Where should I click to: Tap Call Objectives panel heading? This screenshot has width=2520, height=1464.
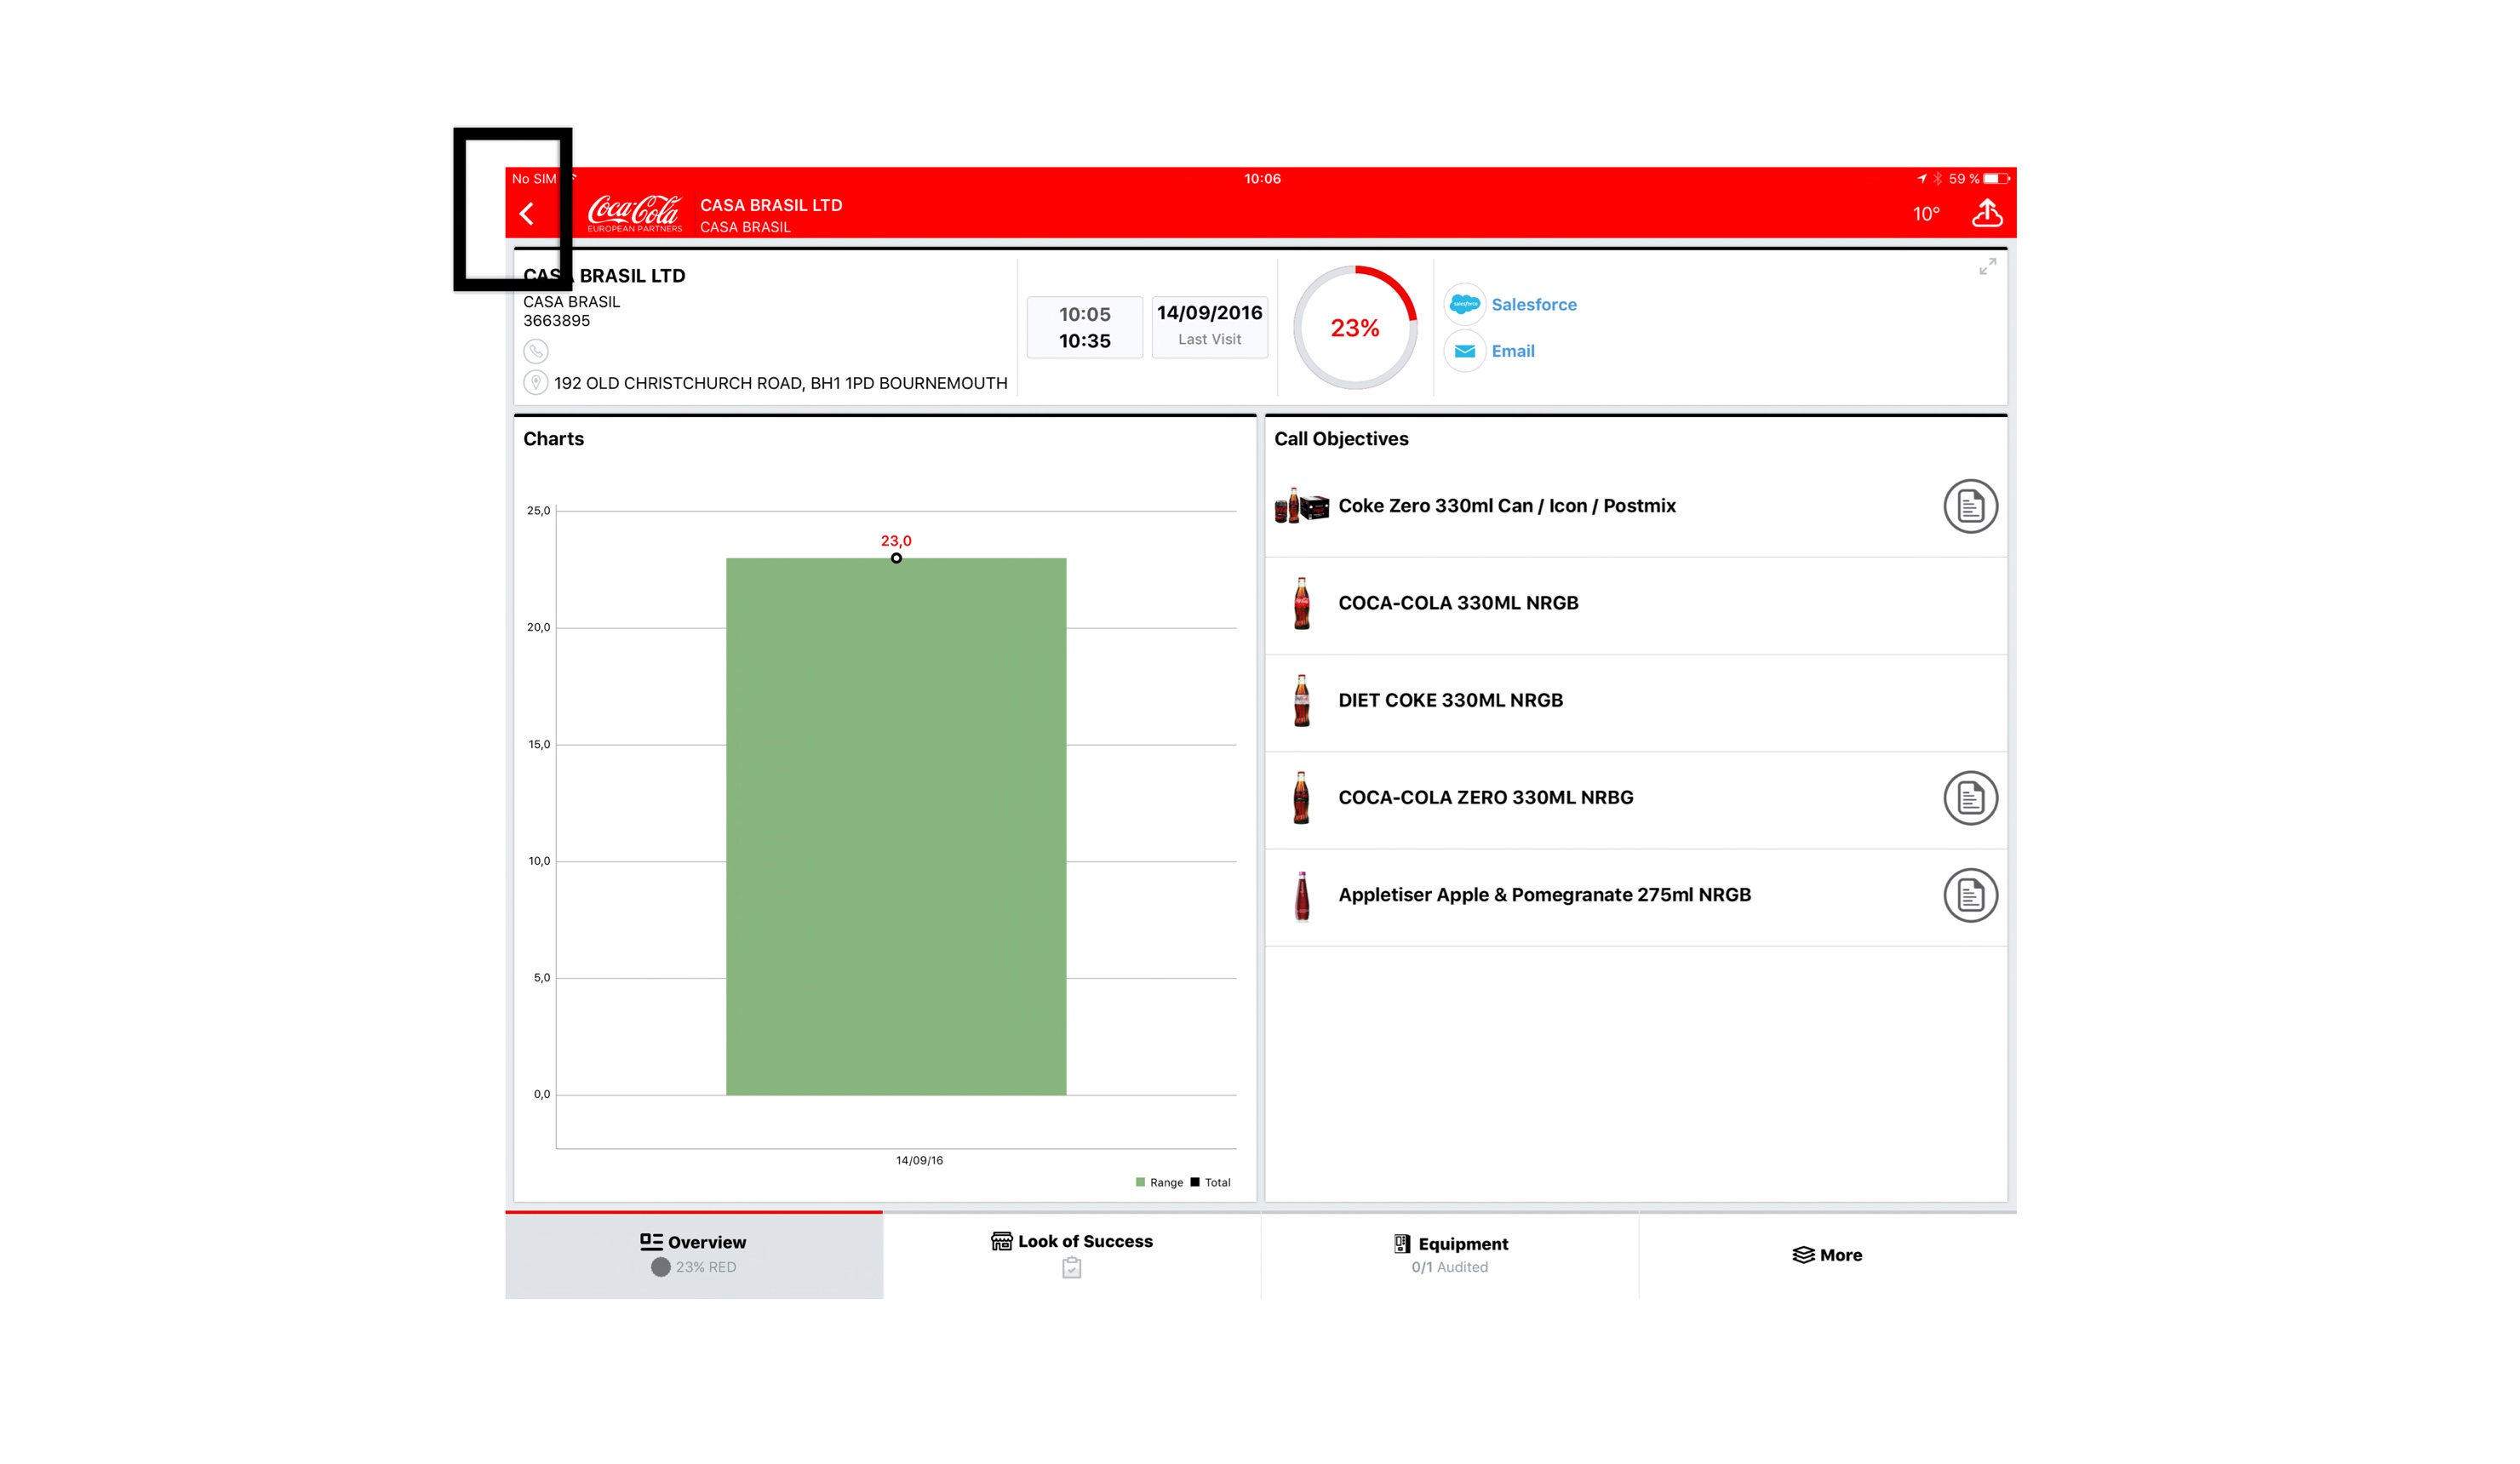pos(1341,439)
